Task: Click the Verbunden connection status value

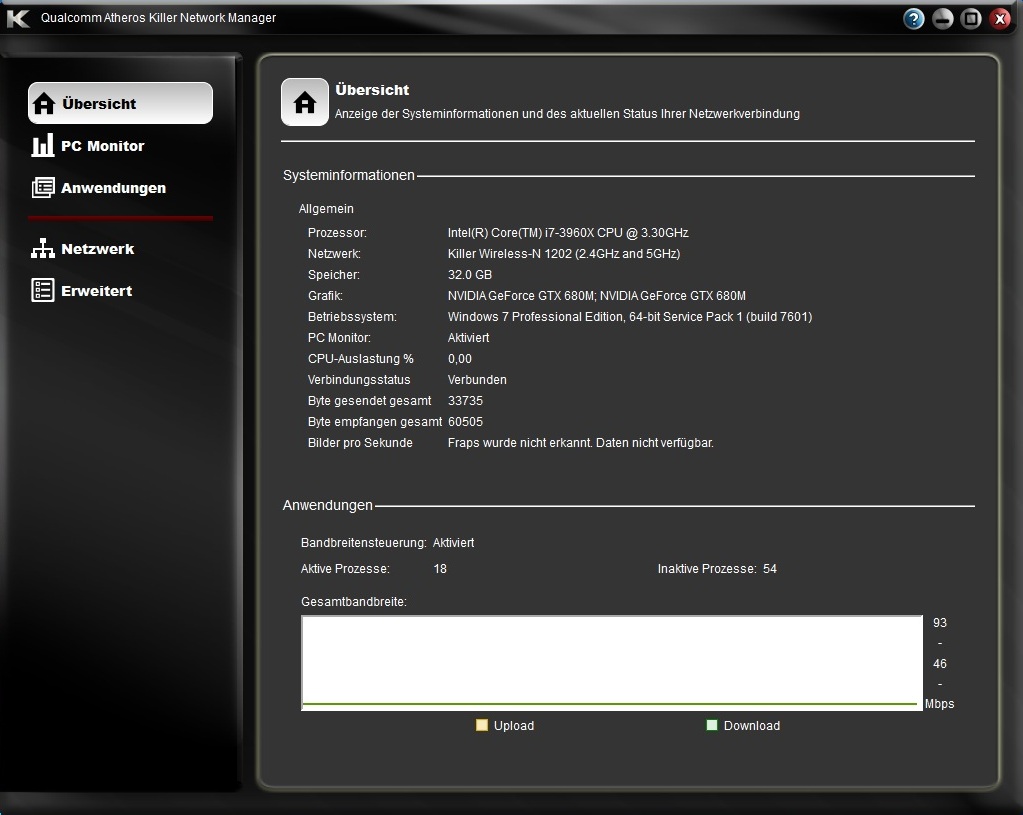Action: point(477,380)
